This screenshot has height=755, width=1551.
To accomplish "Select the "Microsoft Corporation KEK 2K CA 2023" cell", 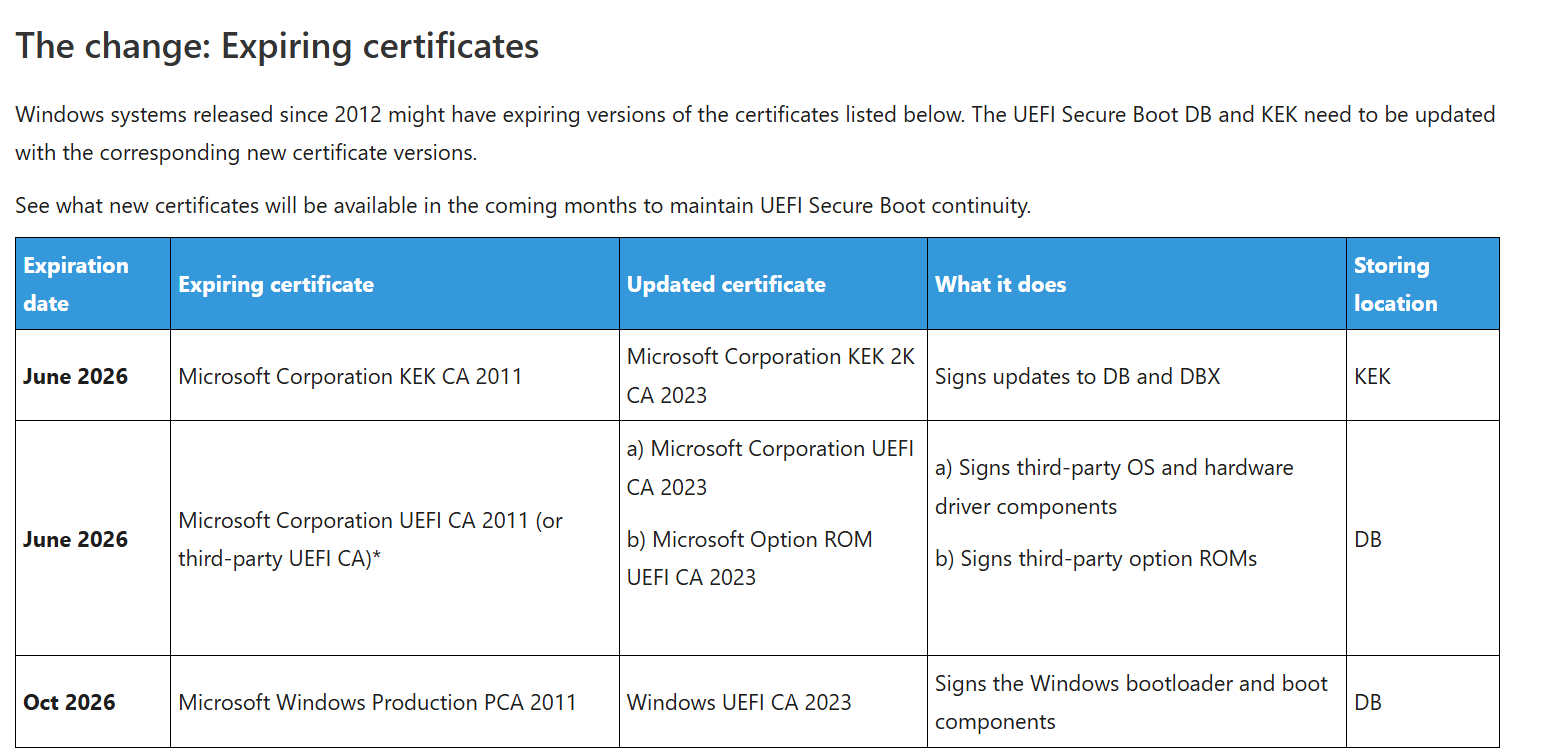I will (770, 376).
